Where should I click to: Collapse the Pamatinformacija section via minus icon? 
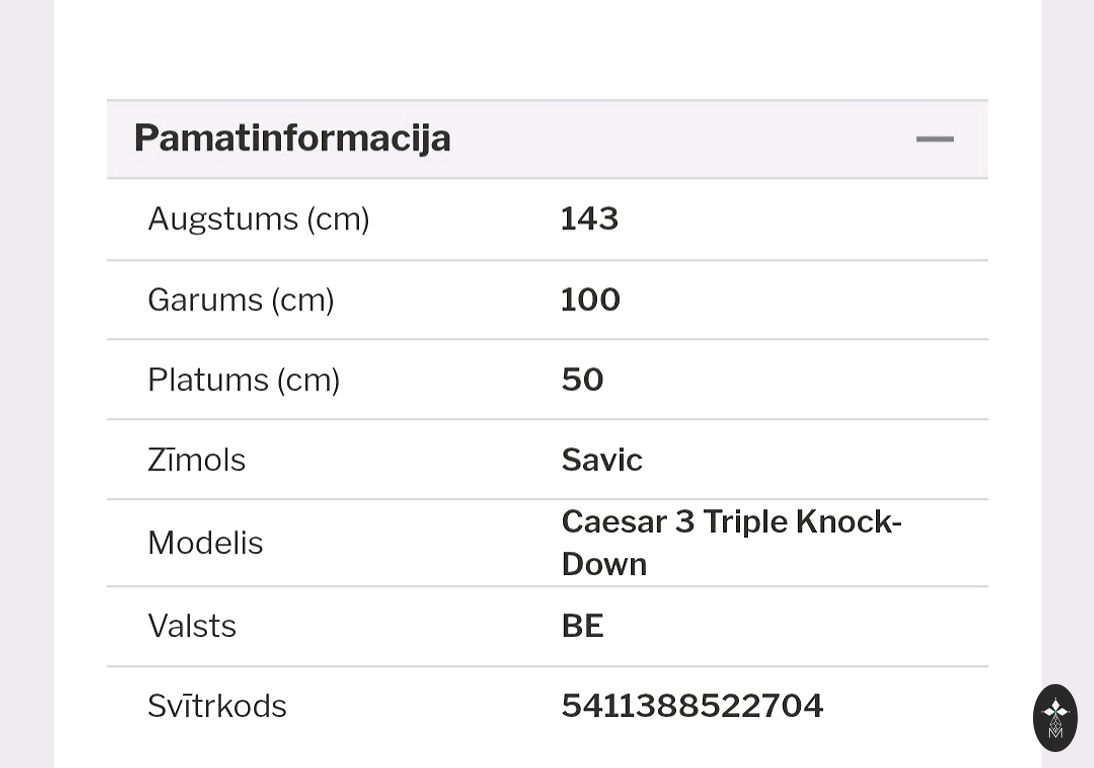[x=934, y=139]
